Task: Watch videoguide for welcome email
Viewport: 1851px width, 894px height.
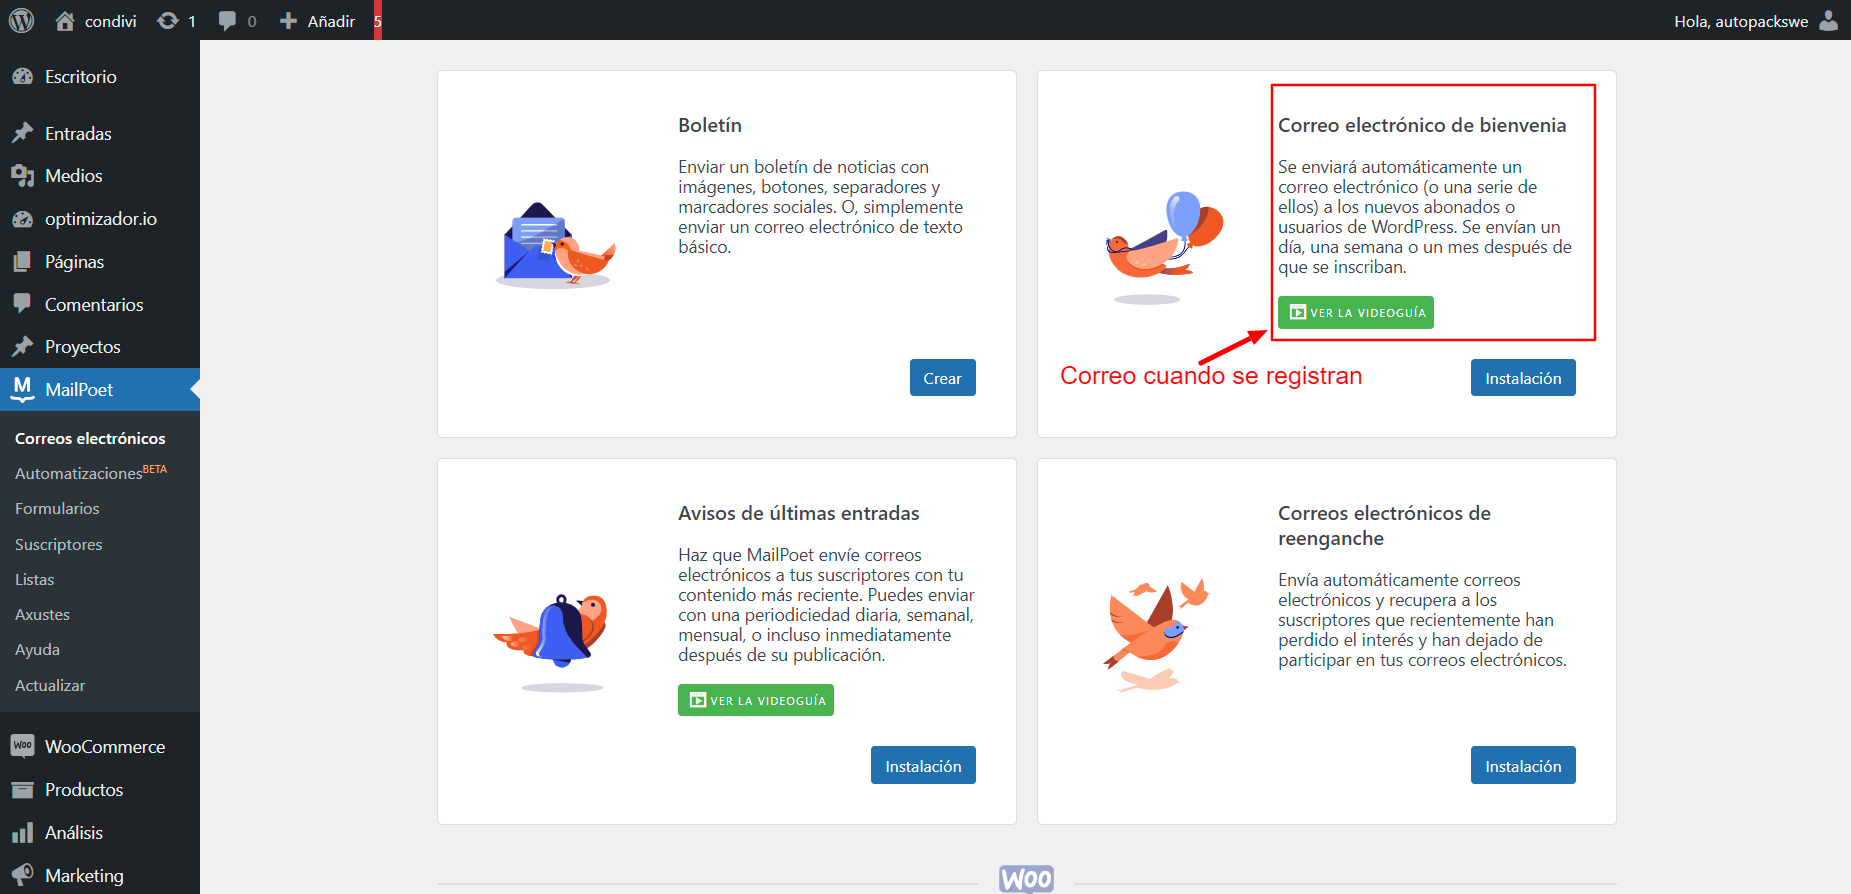Action: (x=1356, y=312)
